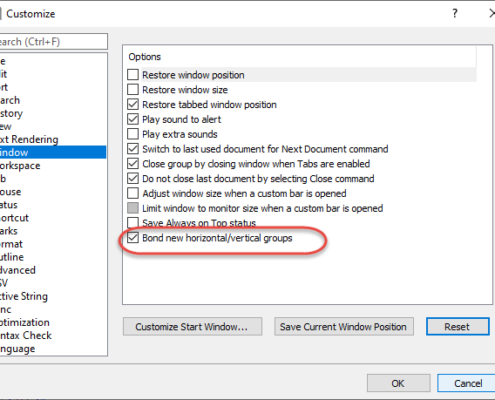Toggle Adjust window size when custom bar opened
Viewport: 495px width, 400px height.
pyautogui.click(x=133, y=193)
